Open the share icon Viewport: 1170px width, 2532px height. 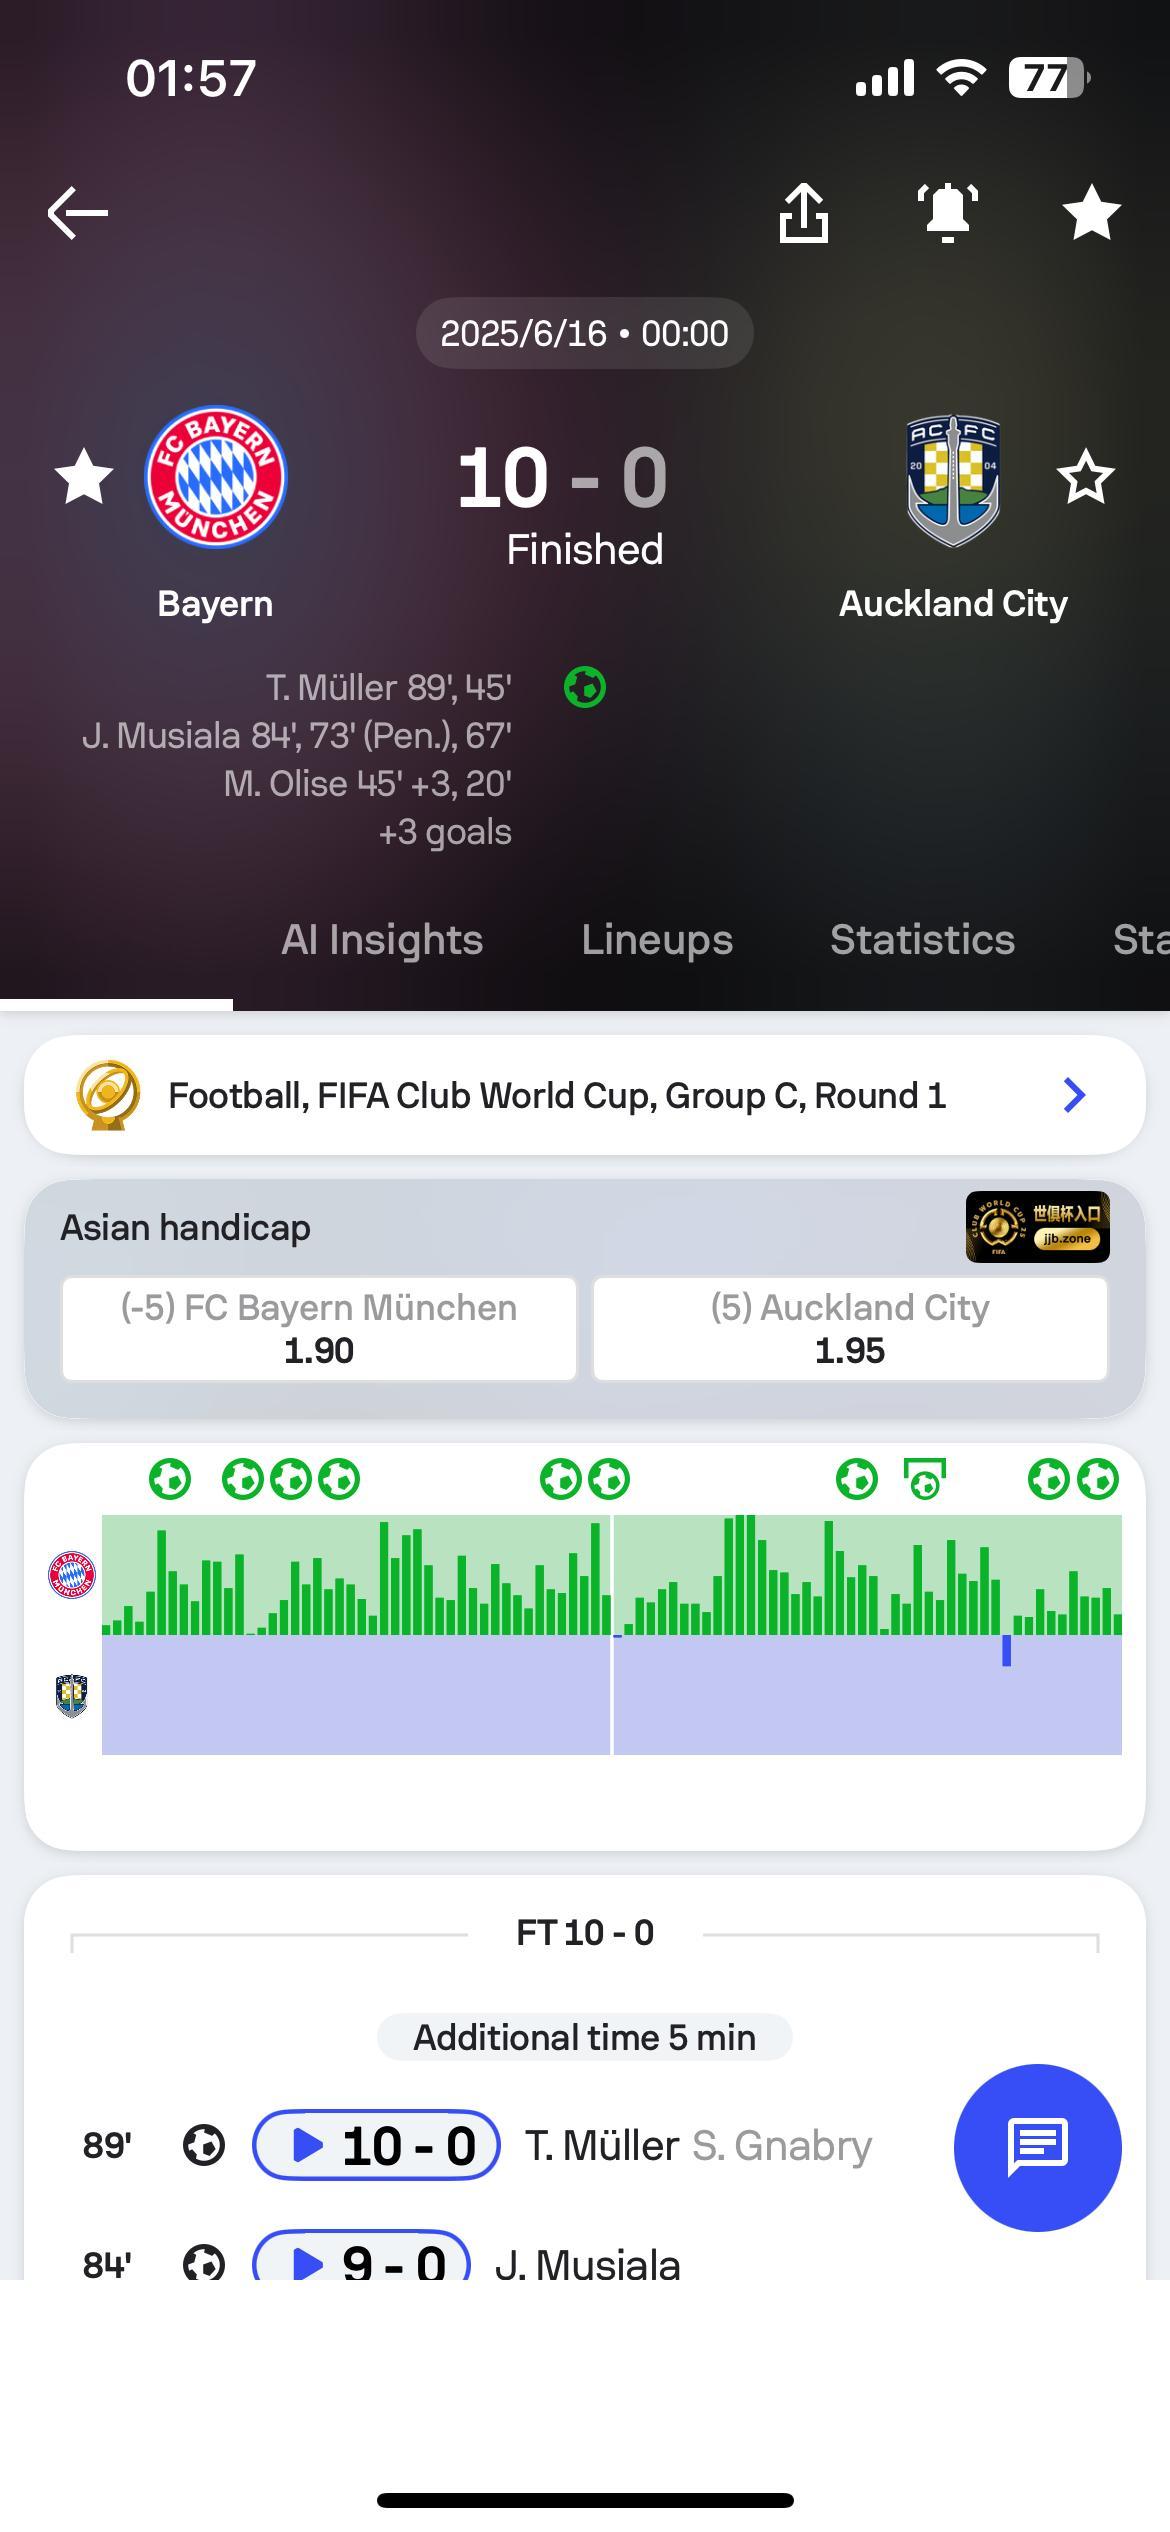804,213
